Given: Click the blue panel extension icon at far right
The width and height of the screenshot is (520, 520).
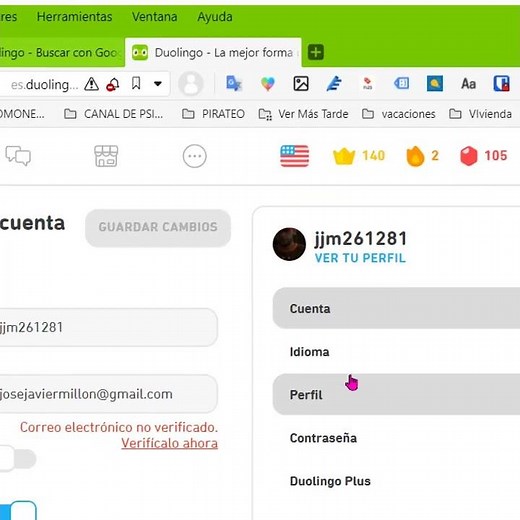Looking at the screenshot, I should click(x=501, y=84).
